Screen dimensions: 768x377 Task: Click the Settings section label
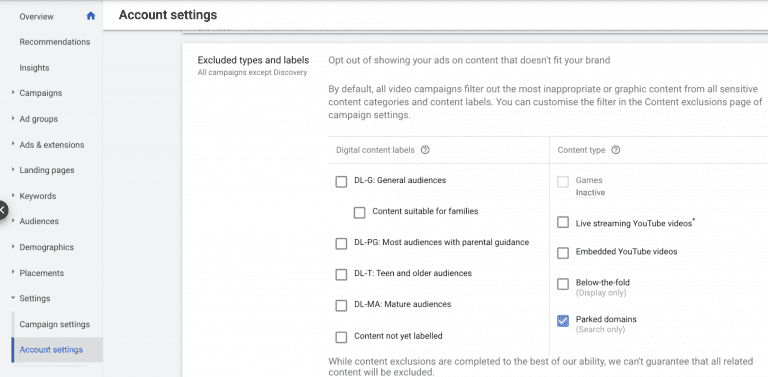point(35,298)
